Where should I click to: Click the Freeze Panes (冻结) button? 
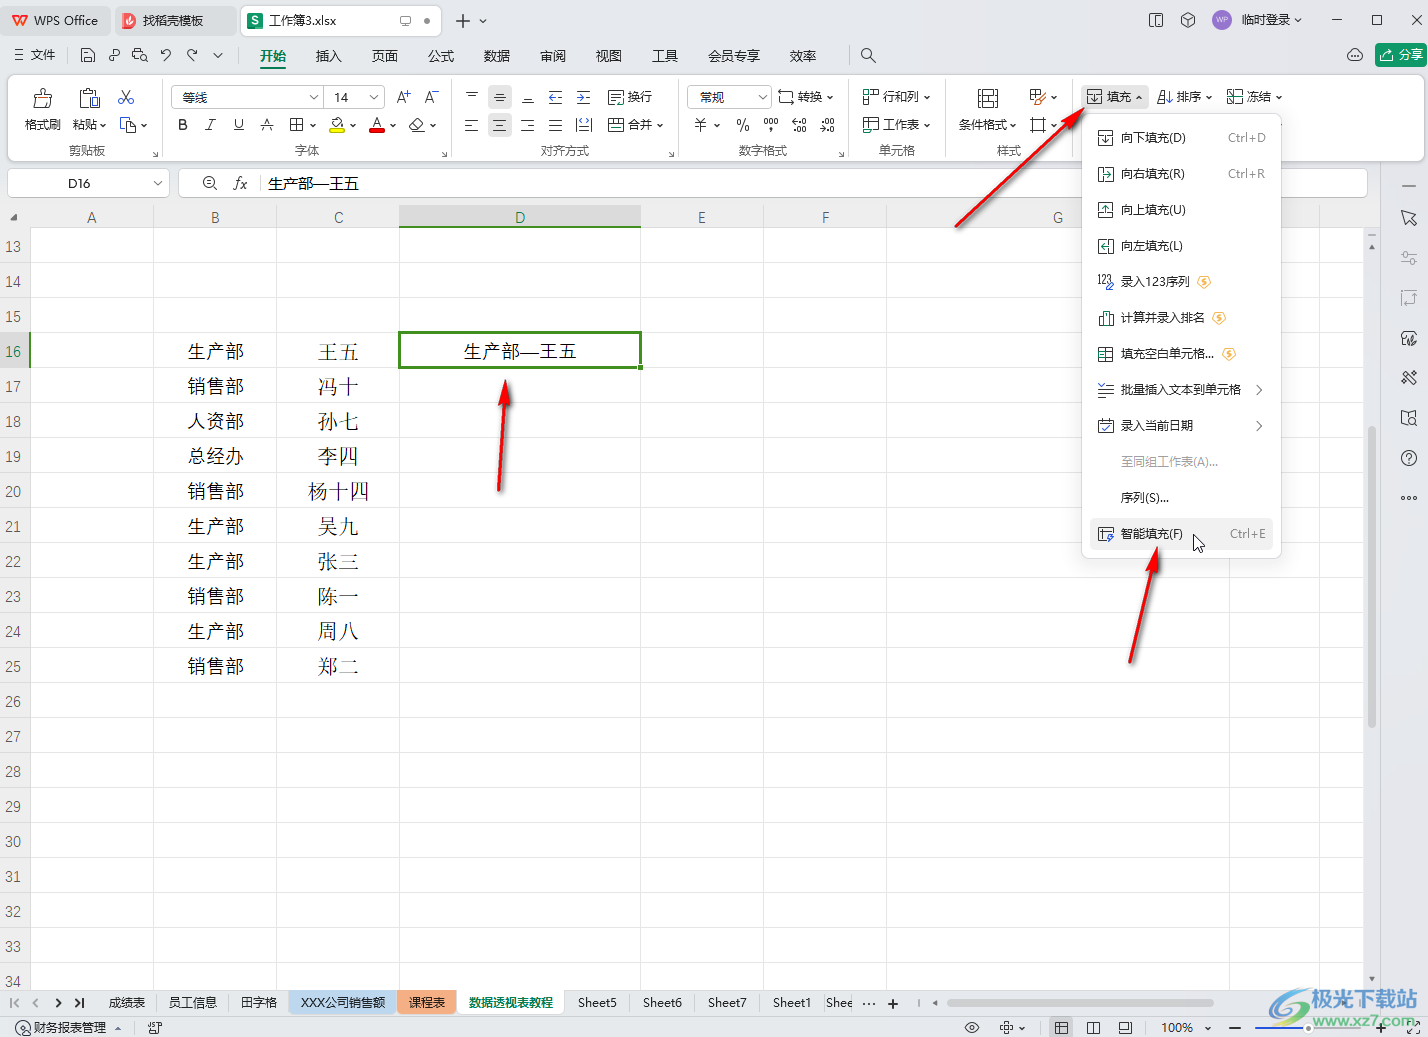1254,97
